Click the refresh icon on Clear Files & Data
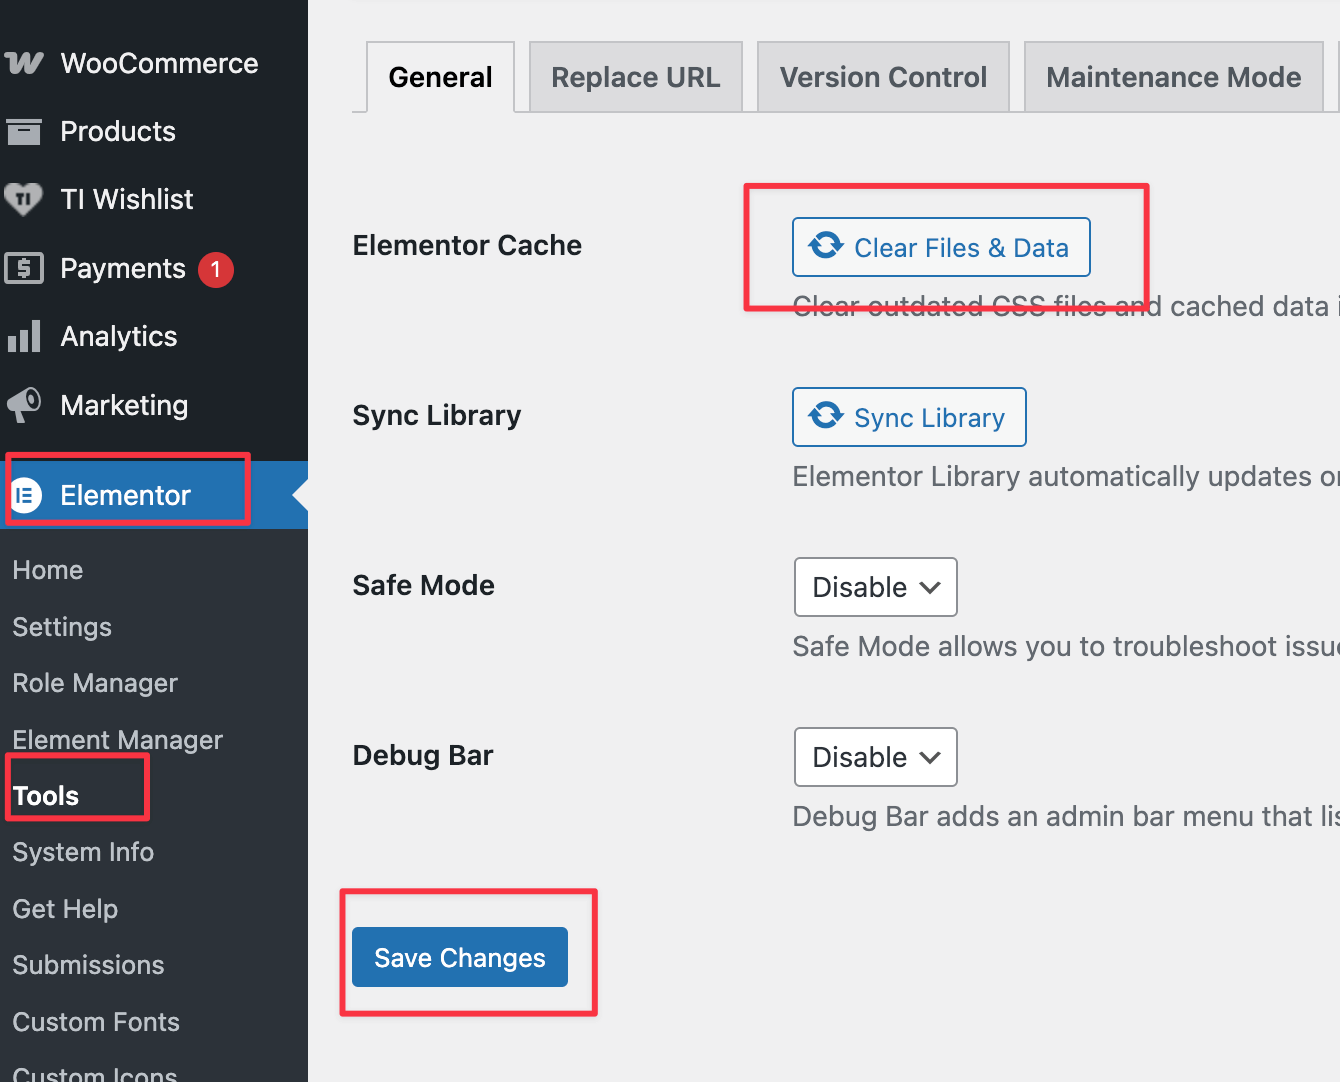This screenshot has width=1340, height=1082. coord(826,246)
